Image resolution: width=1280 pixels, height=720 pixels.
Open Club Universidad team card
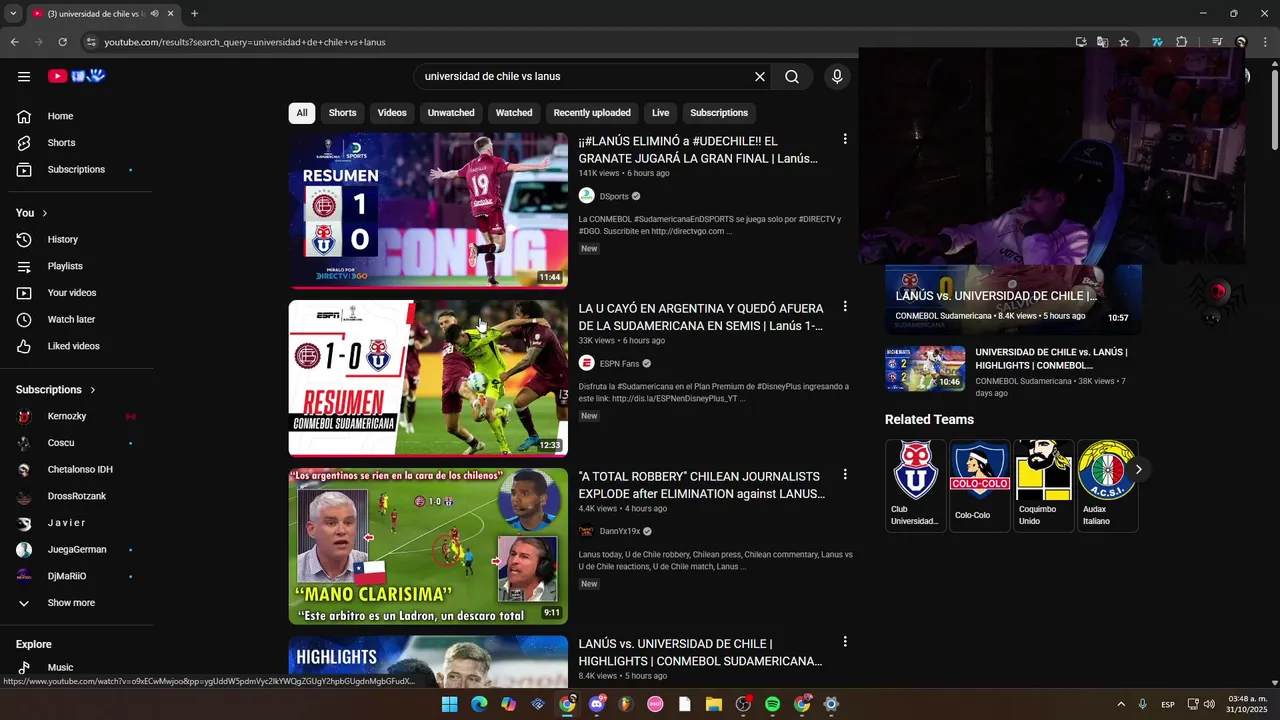click(x=915, y=486)
